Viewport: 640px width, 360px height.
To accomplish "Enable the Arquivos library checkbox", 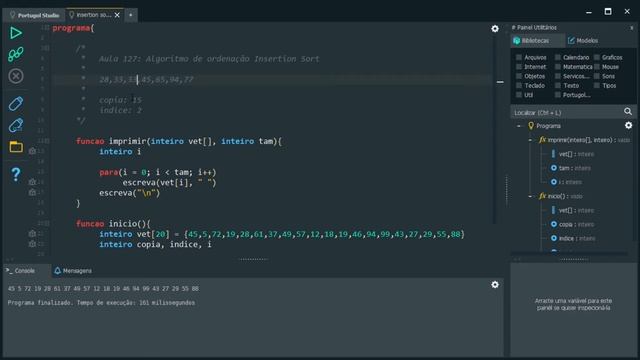I will pyautogui.click(x=519, y=57).
